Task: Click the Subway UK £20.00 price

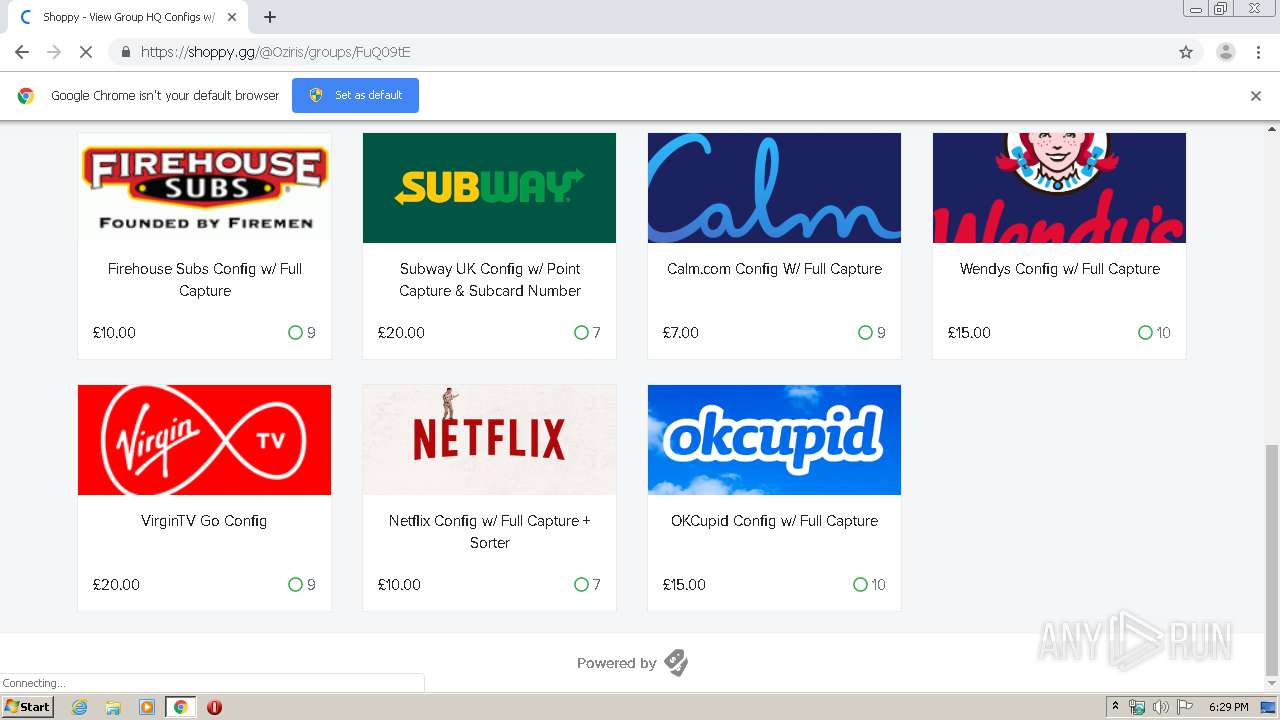Action: click(x=401, y=333)
